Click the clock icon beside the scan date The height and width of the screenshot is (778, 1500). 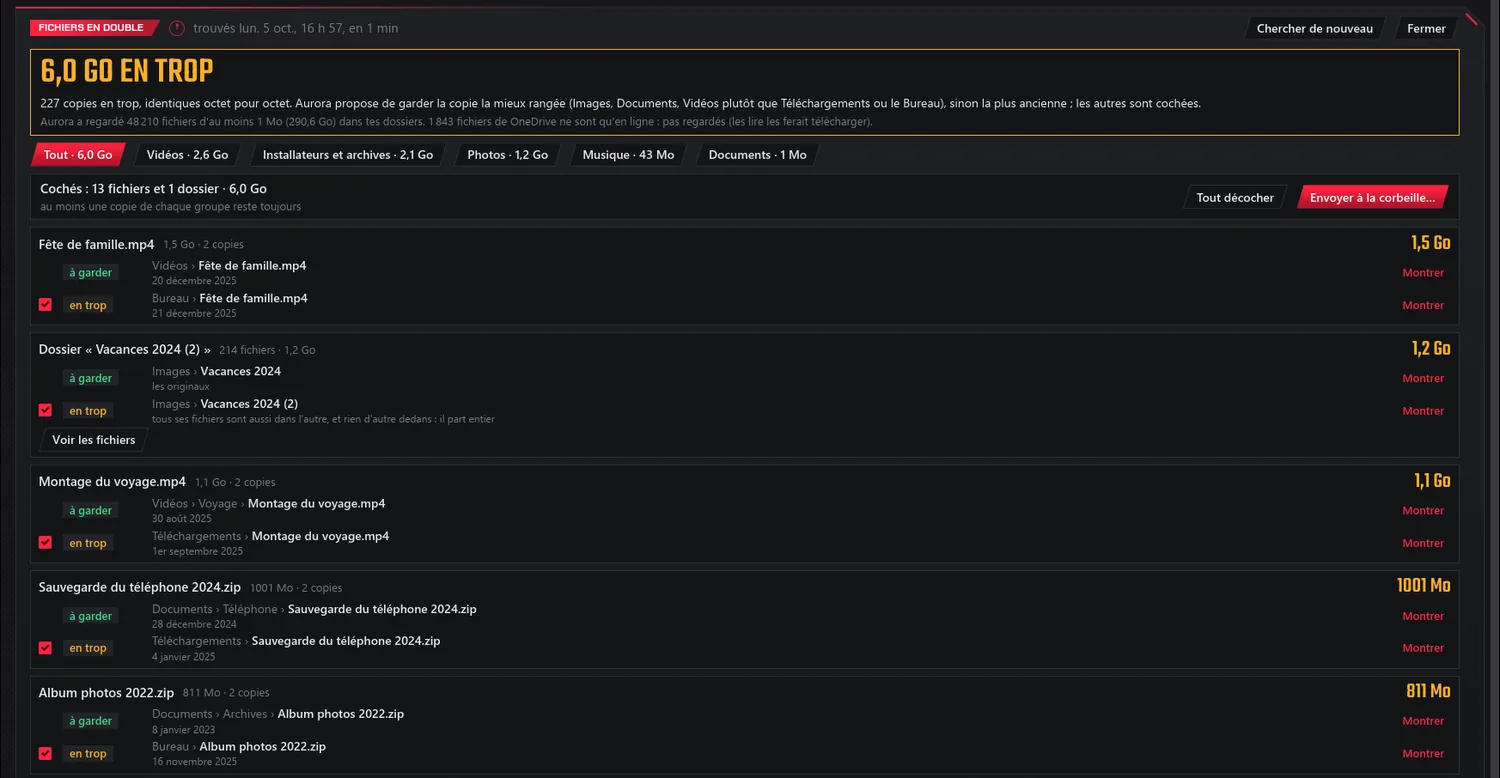tap(177, 28)
